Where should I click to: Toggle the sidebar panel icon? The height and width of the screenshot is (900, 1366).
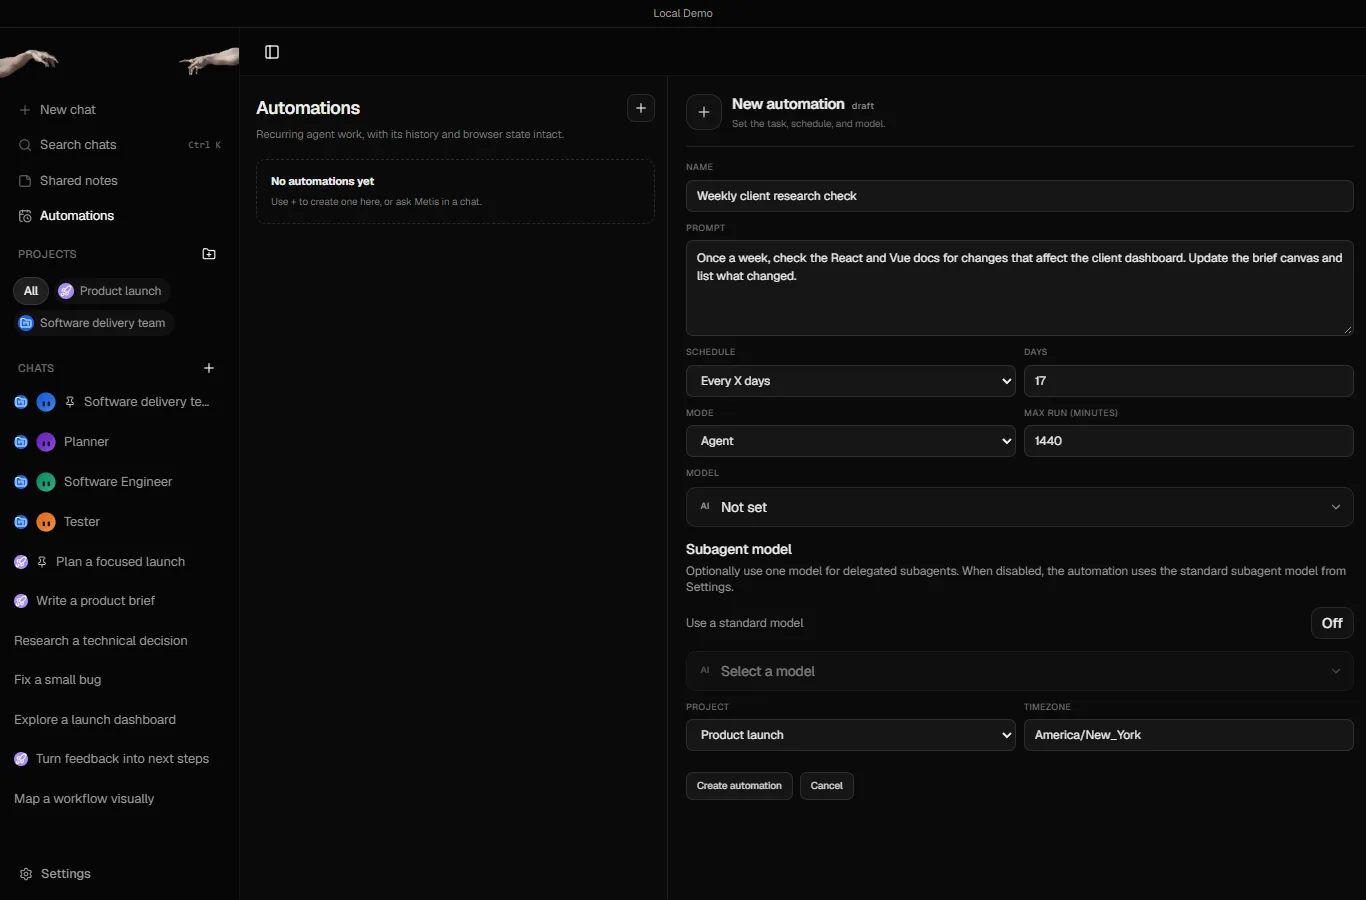[x=272, y=52]
